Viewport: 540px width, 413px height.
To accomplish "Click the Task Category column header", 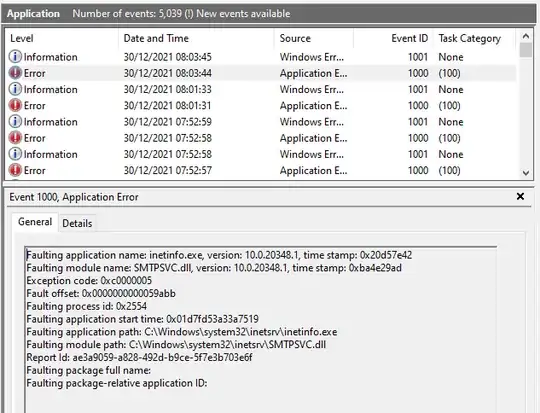I will coord(475,38).
